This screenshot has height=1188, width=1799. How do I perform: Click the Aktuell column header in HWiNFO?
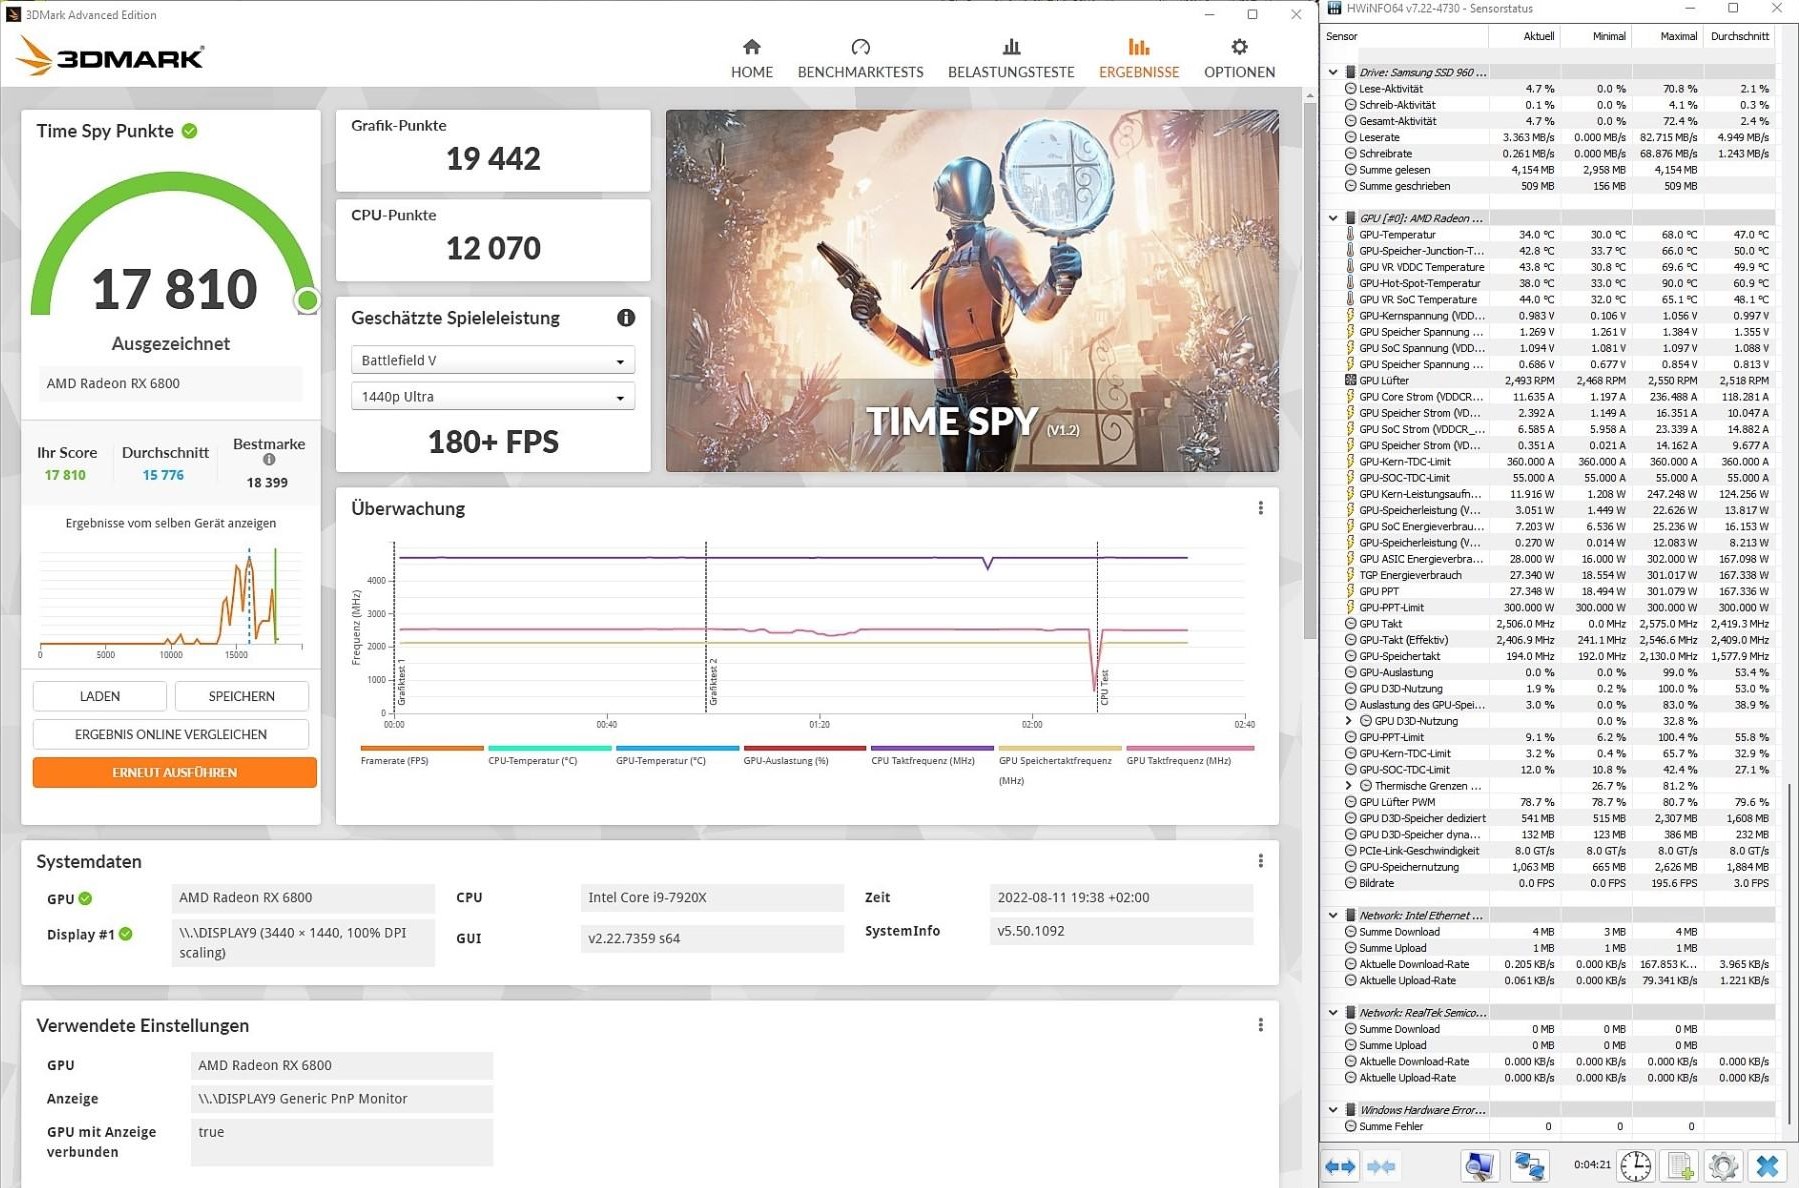click(x=1524, y=36)
